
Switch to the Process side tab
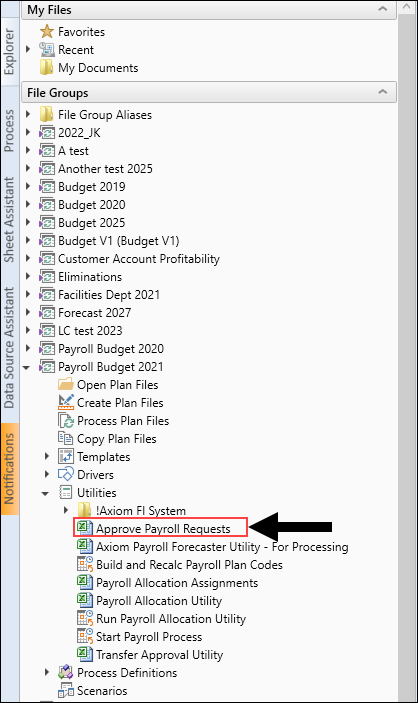point(9,130)
